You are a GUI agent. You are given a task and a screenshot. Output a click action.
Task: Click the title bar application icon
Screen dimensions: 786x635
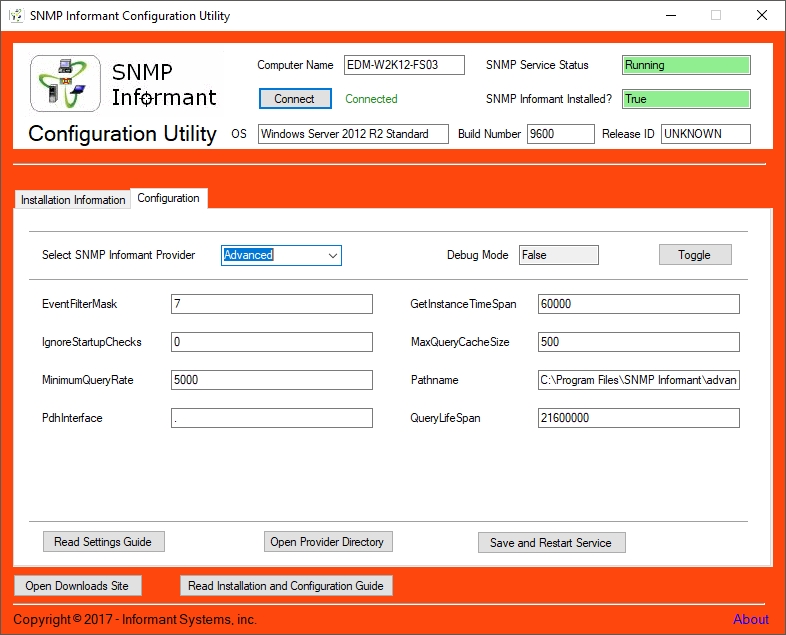16,16
